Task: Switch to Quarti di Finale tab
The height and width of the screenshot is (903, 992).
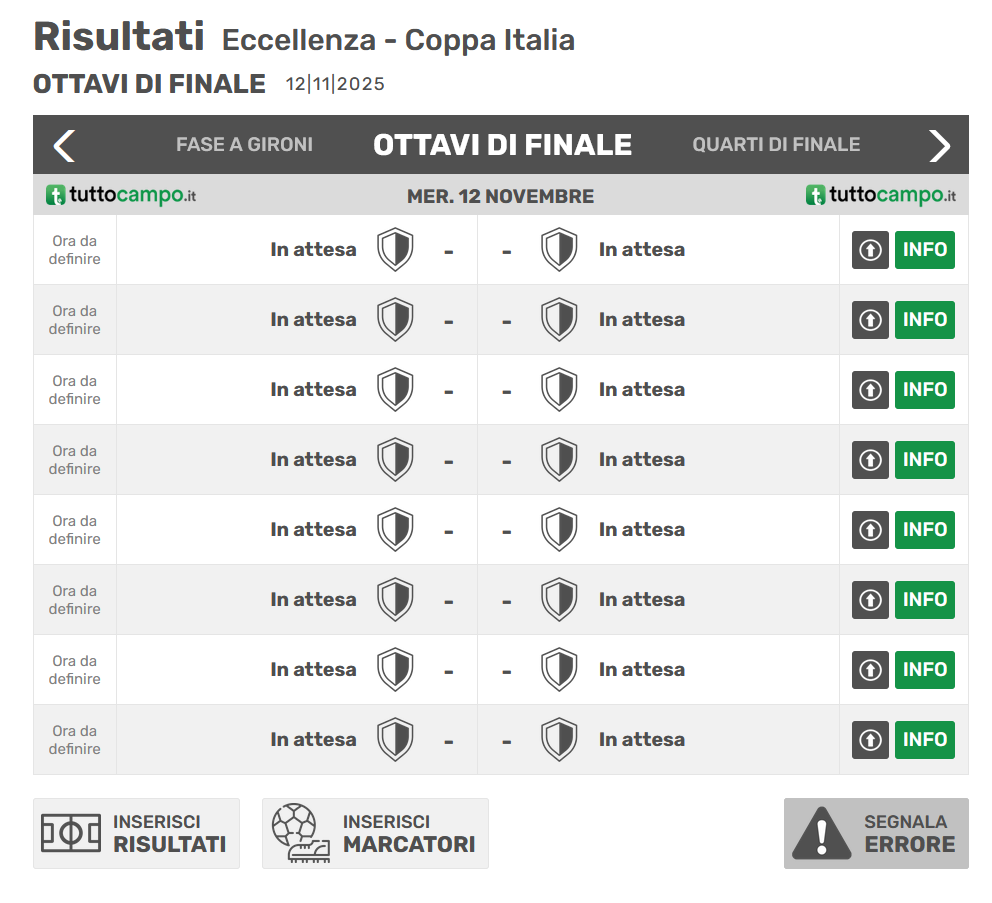Action: pyautogui.click(x=776, y=145)
